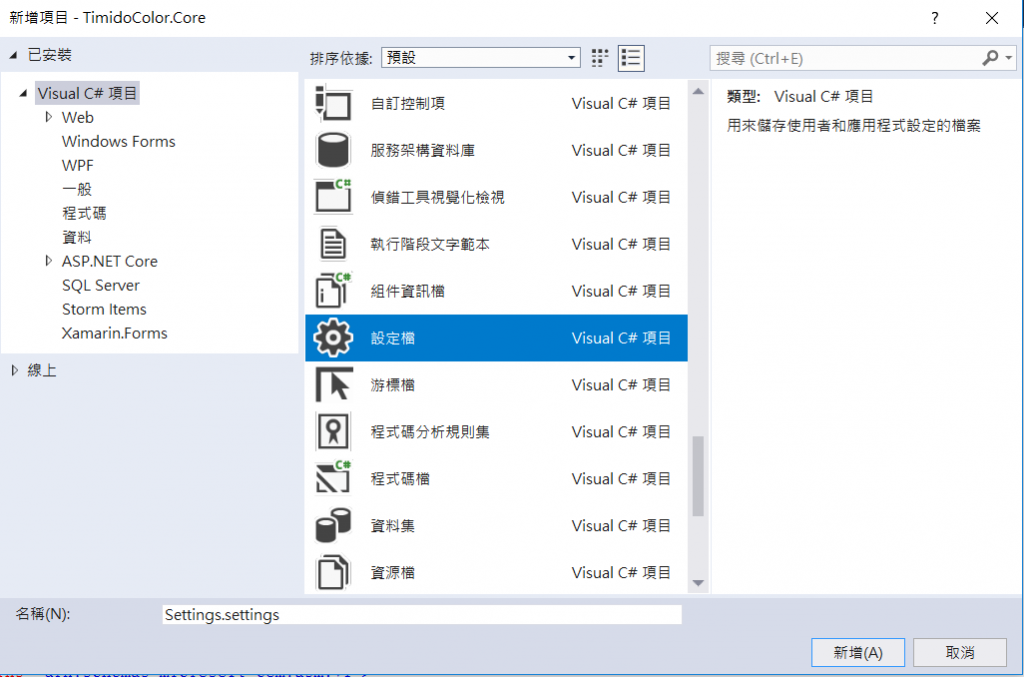
Task: Select the 程式碼分析規則集 ruleset icon
Action: pyautogui.click(x=334, y=432)
